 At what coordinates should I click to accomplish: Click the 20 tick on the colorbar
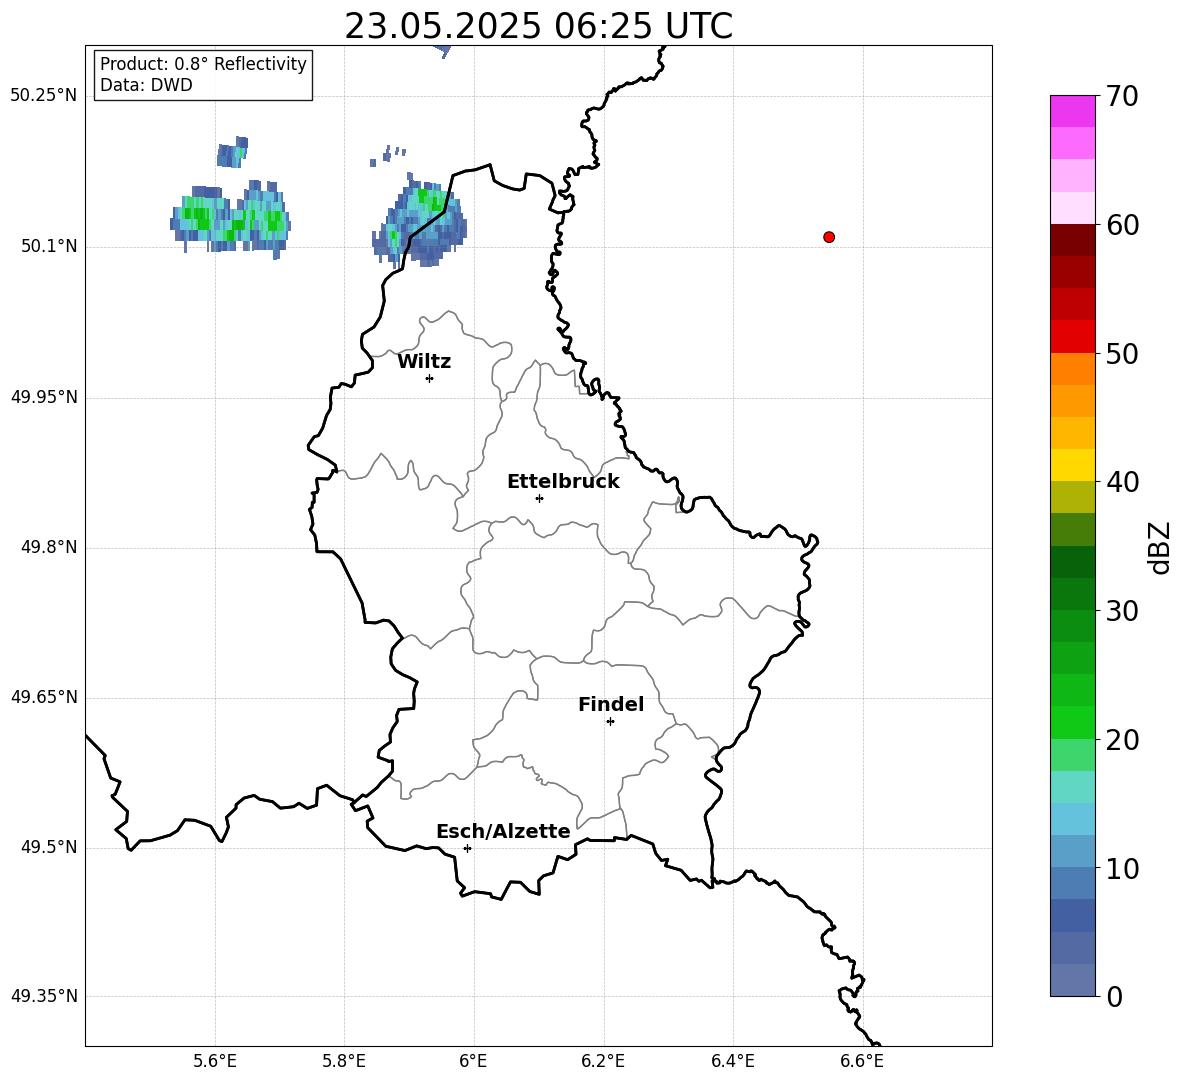click(1122, 740)
